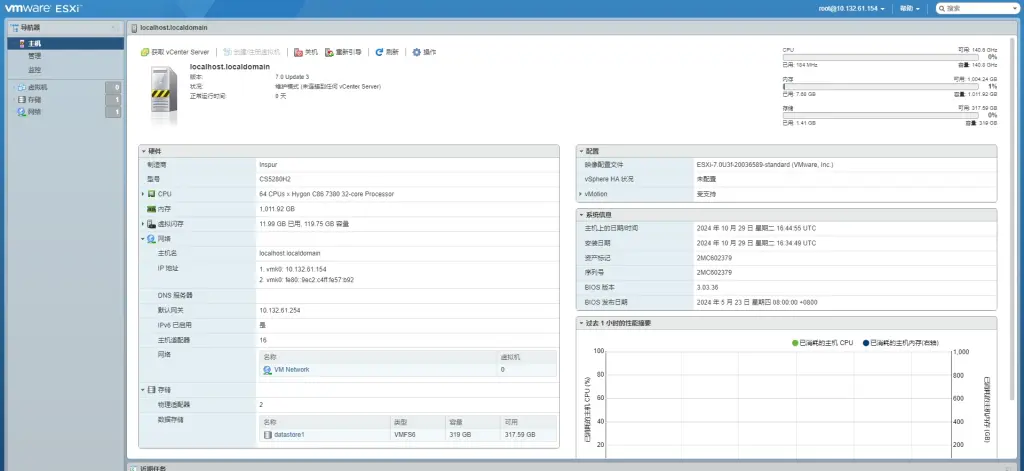Open the datastore1 link
Viewport: 1024px width, 471px height.
289,434
